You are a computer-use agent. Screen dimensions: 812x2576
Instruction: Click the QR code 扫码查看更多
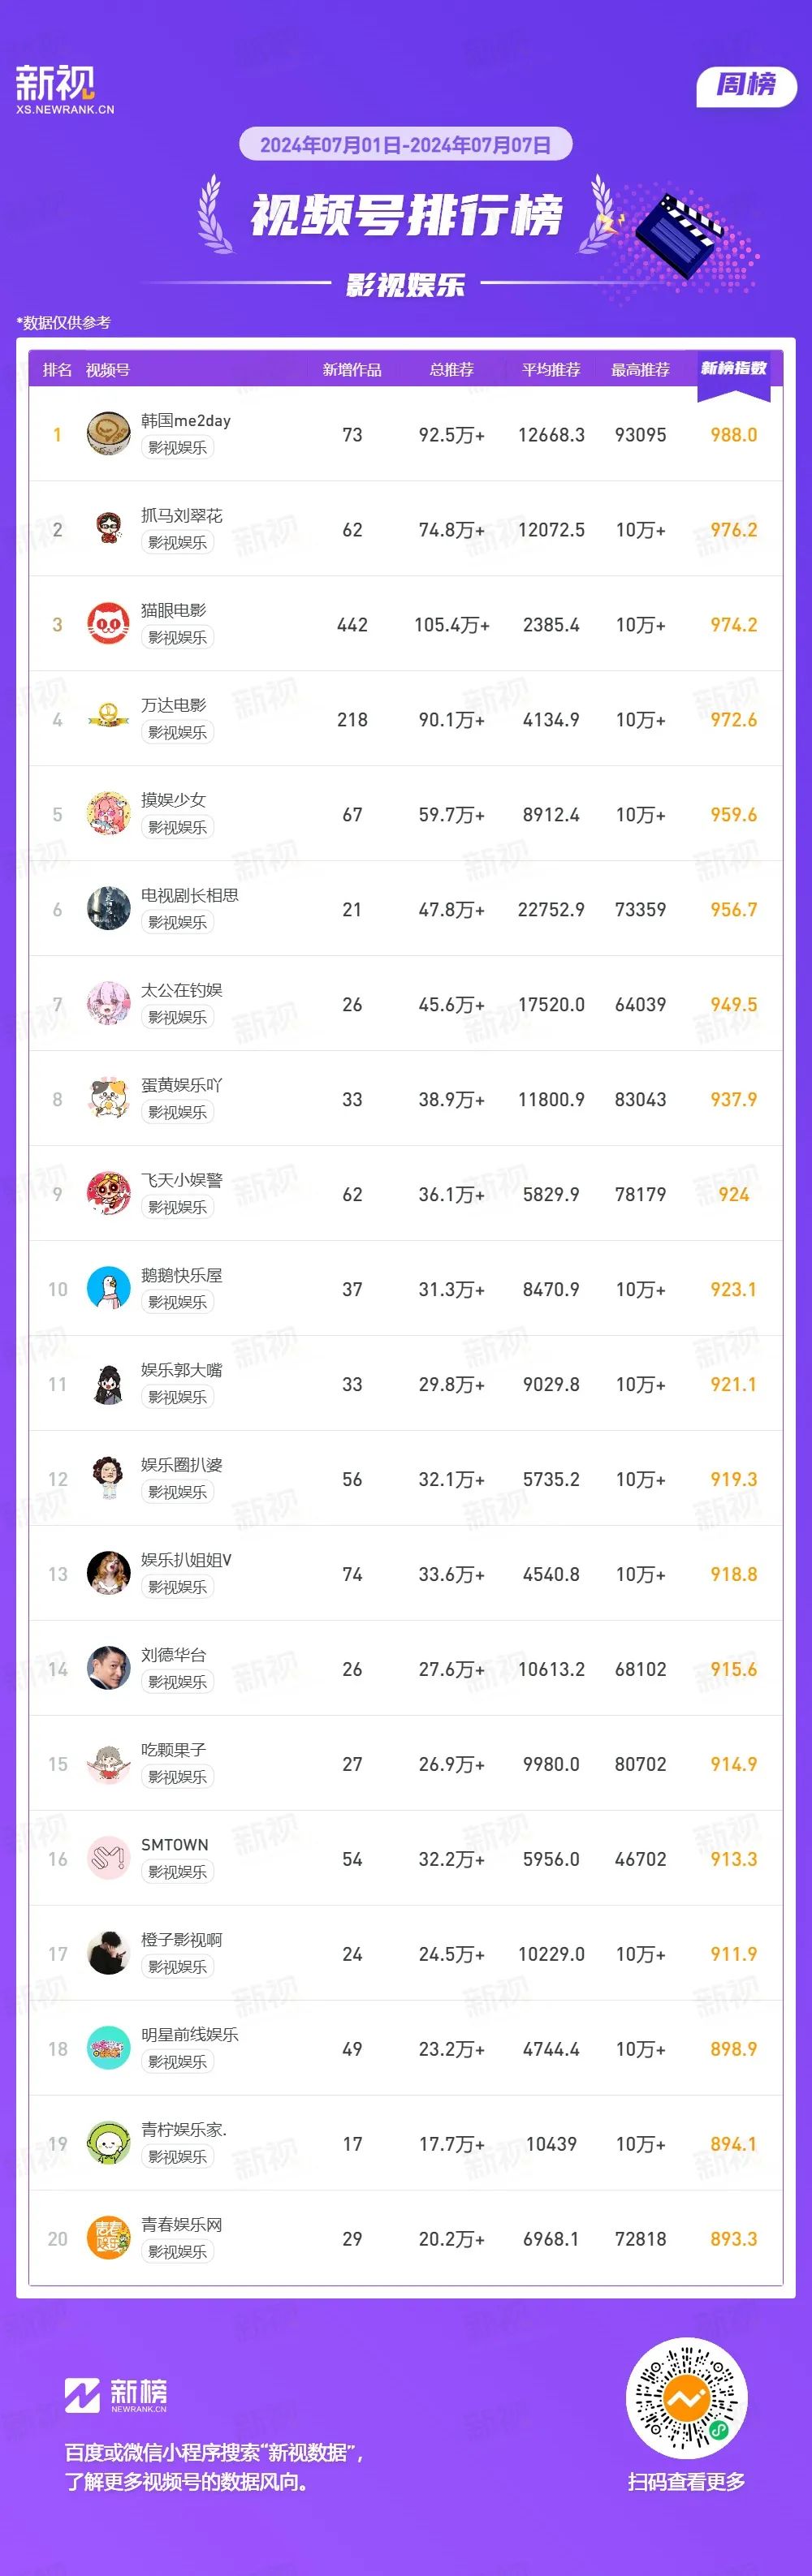(686, 2398)
